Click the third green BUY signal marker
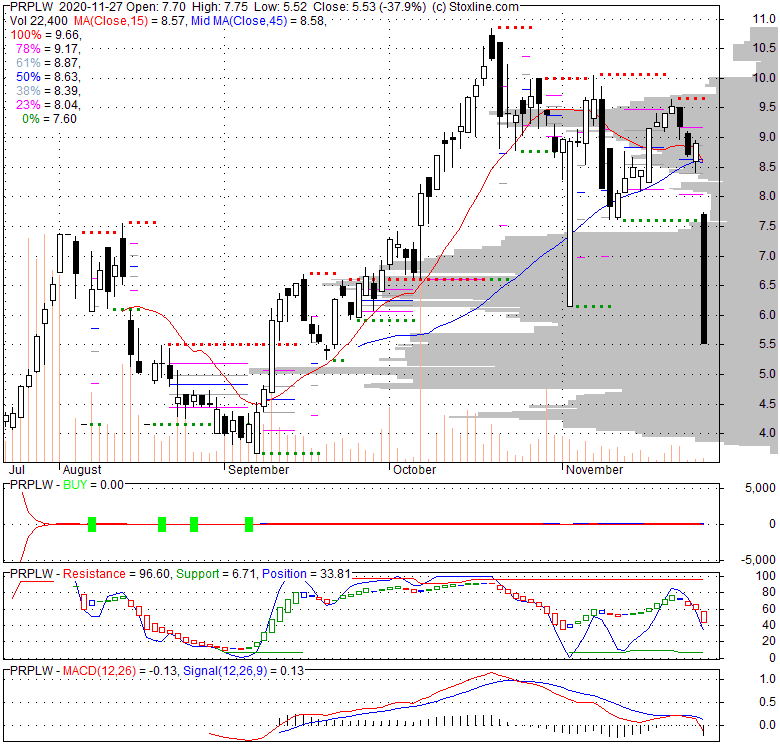The width and height of the screenshot is (780, 745). (x=194, y=524)
